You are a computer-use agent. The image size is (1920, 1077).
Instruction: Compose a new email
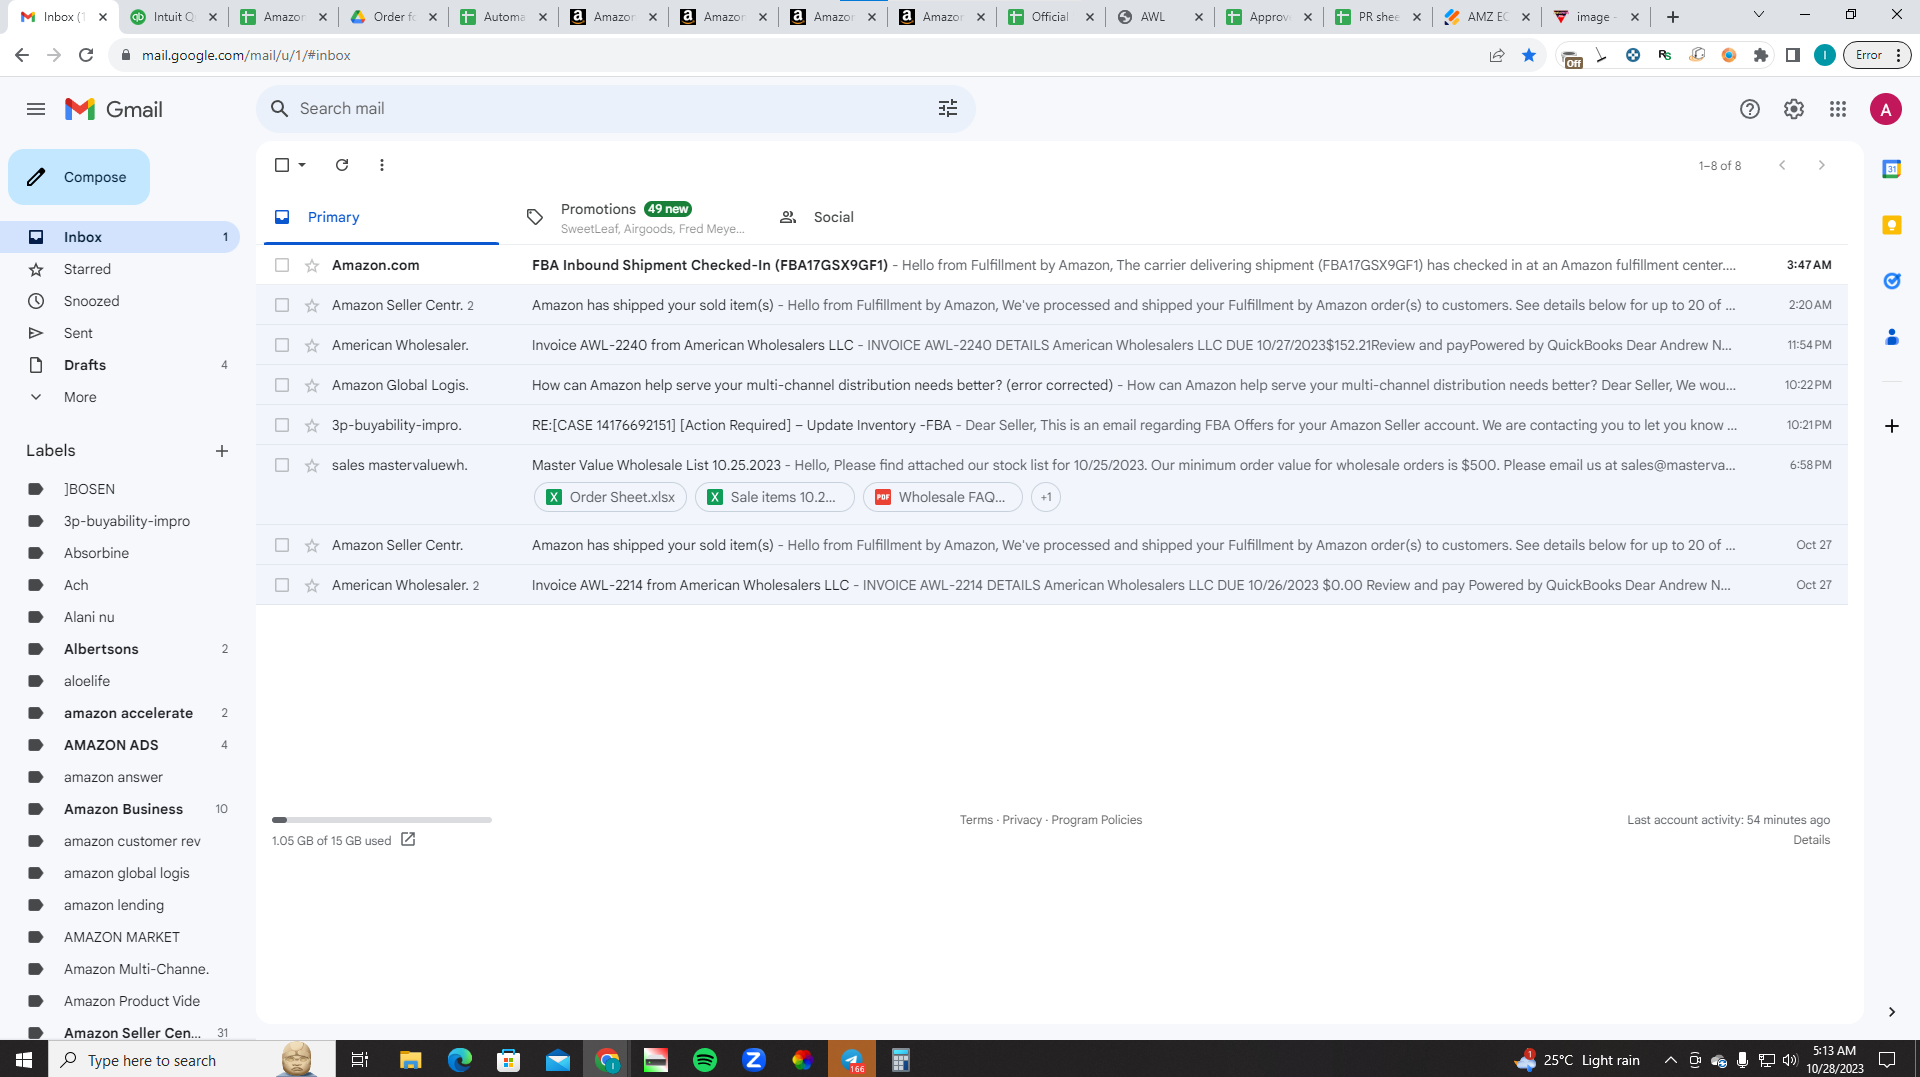pyautogui.click(x=79, y=177)
